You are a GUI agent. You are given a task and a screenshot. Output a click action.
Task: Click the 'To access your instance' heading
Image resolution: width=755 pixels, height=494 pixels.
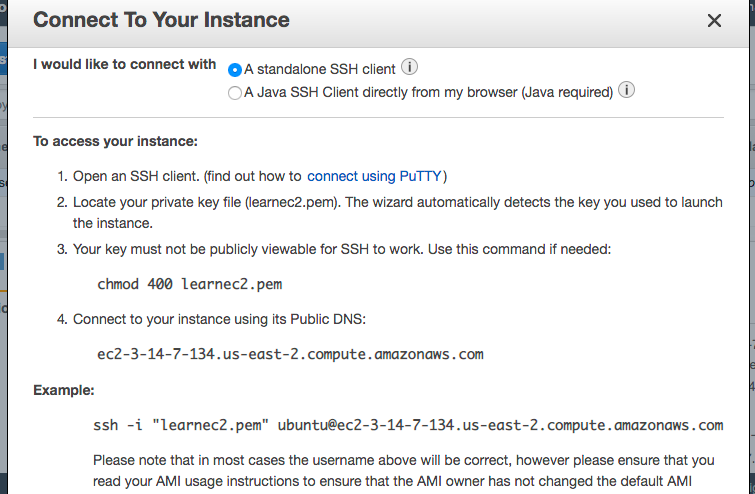coord(116,141)
